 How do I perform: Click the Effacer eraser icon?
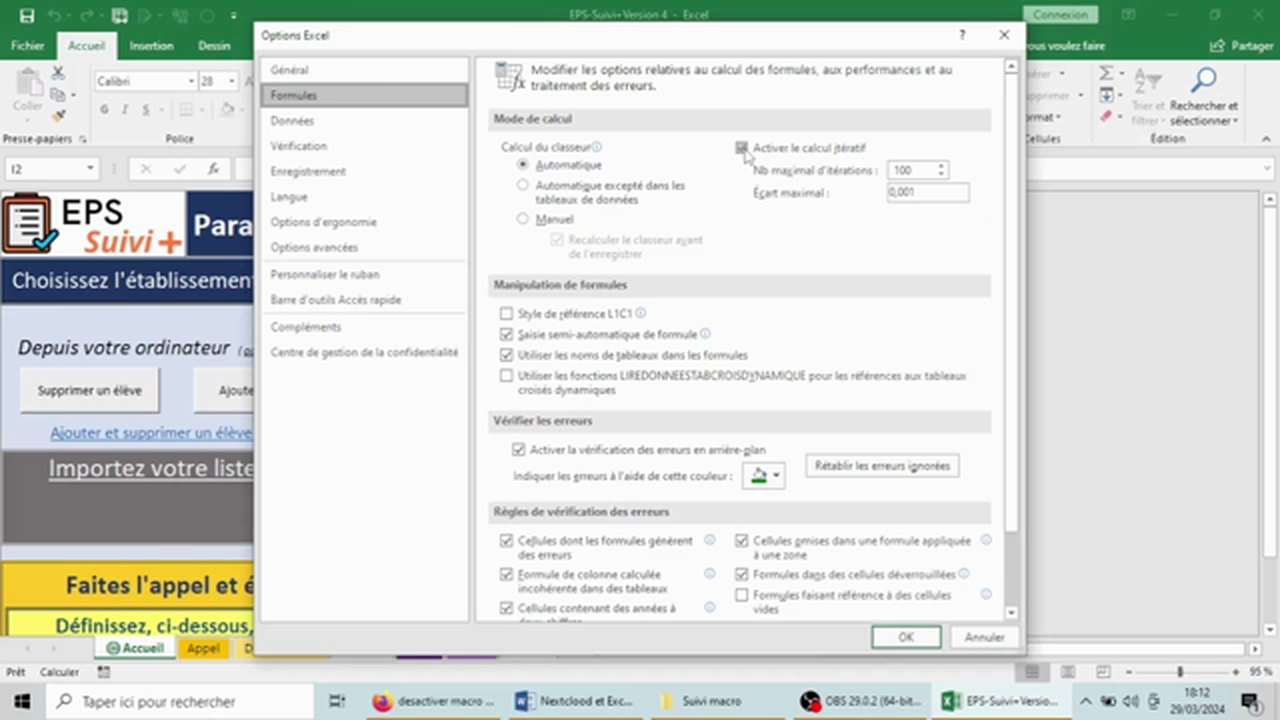pyautogui.click(x=1105, y=116)
